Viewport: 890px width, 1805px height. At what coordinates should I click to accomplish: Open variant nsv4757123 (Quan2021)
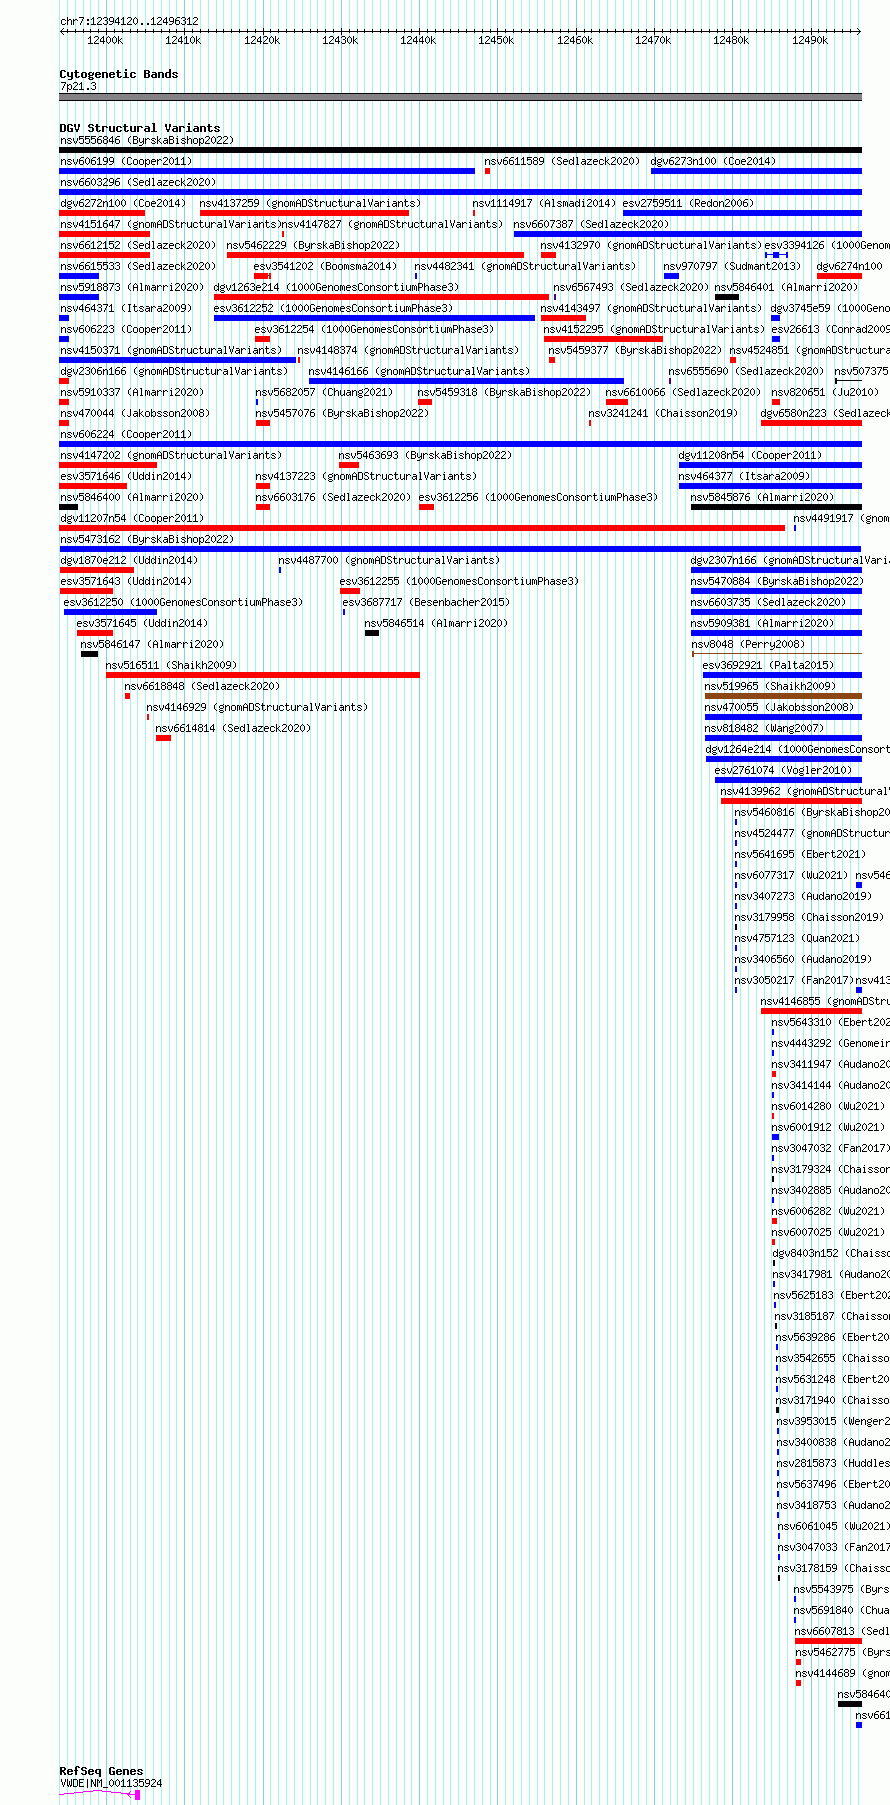point(797,938)
